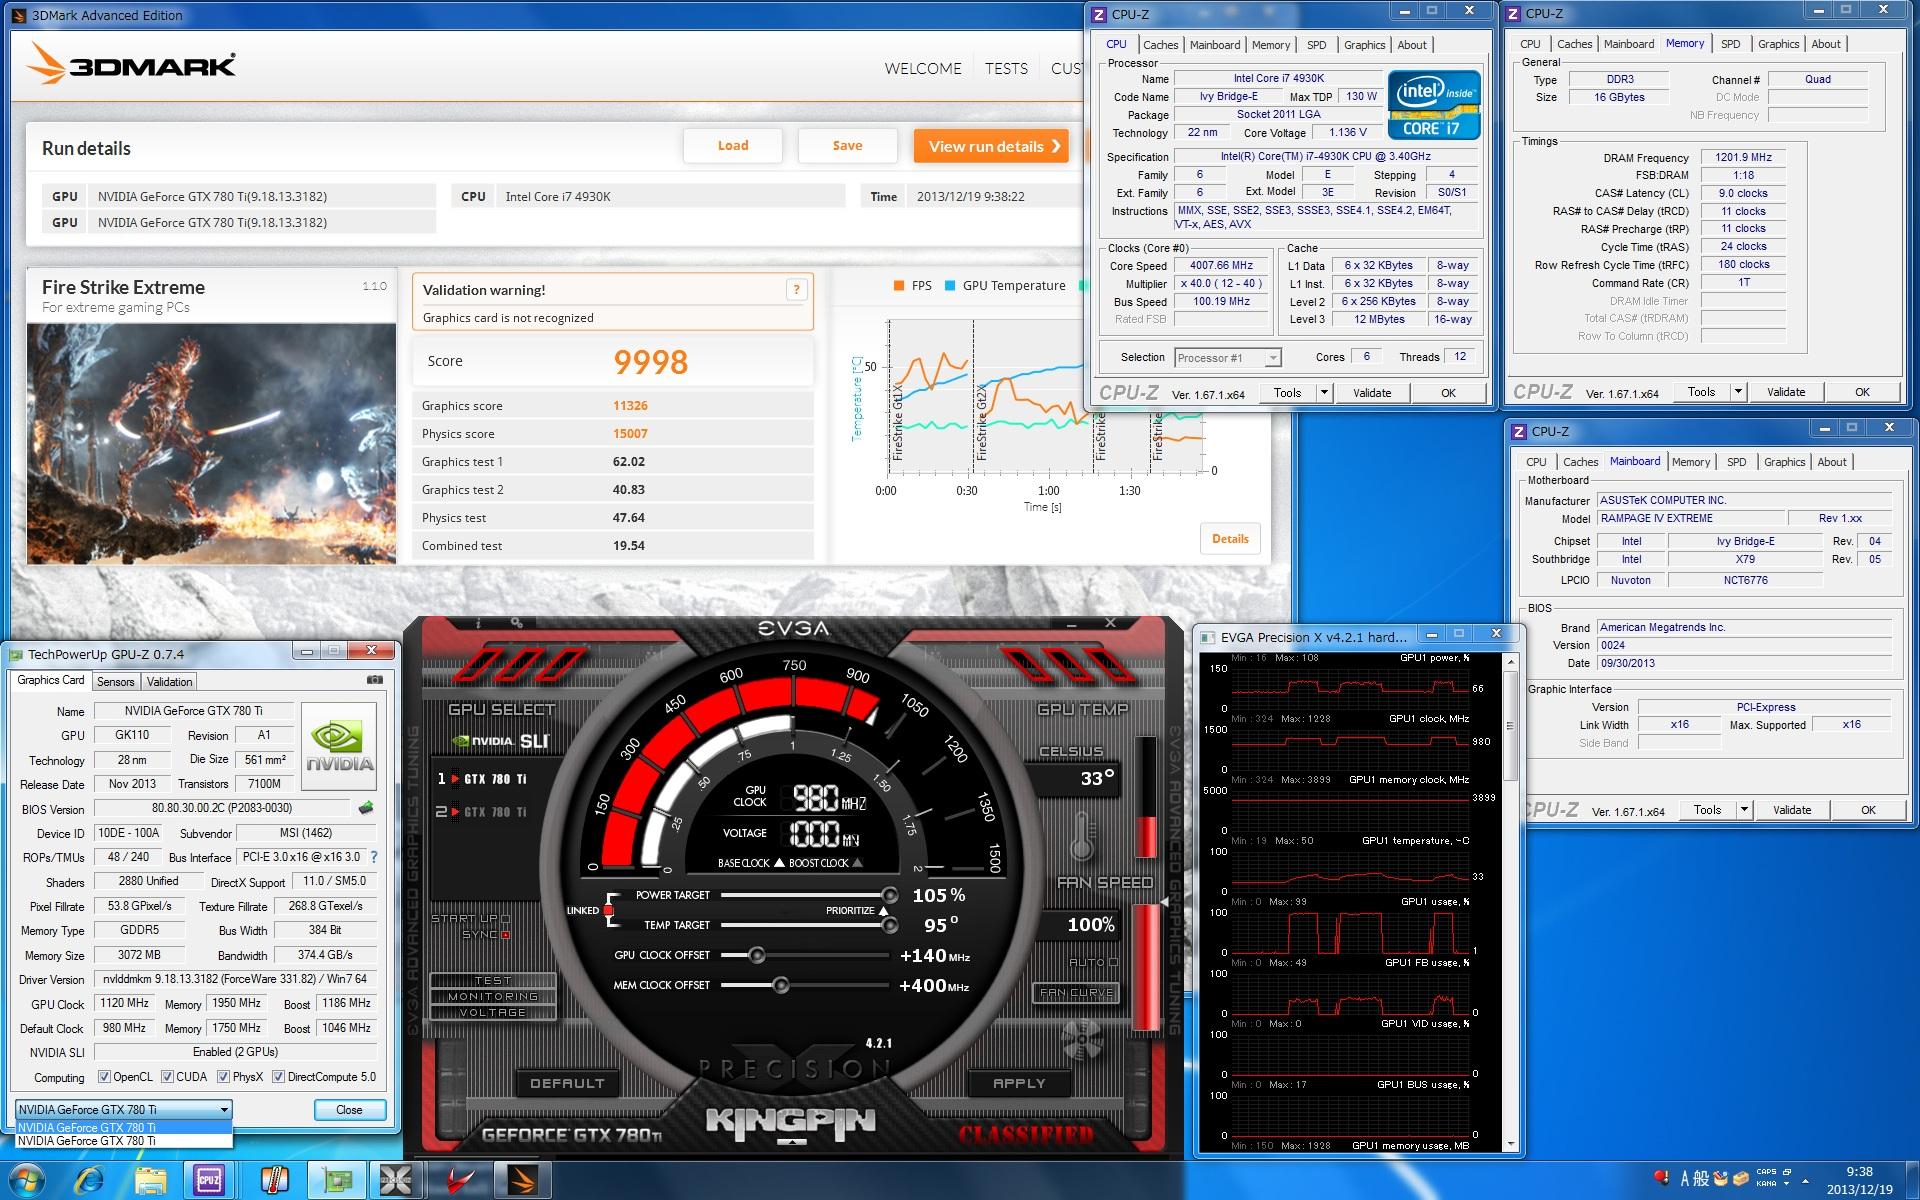Click the Prioritize triangle in Precision X
The width and height of the screenshot is (1920, 1200).
click(x=883, y=911)
